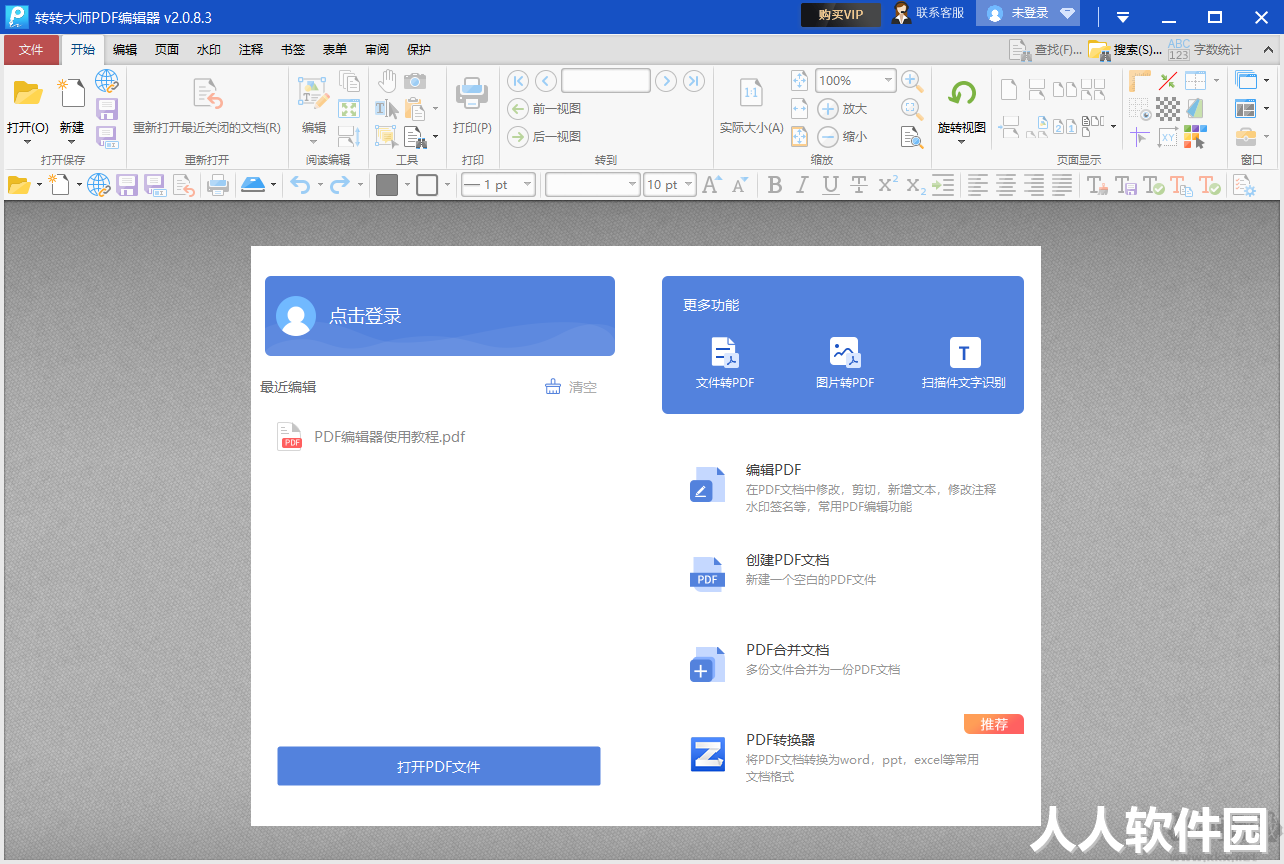The image size is (1284, 864).
Task: Click the 联系客服 link
Action: 929,14
